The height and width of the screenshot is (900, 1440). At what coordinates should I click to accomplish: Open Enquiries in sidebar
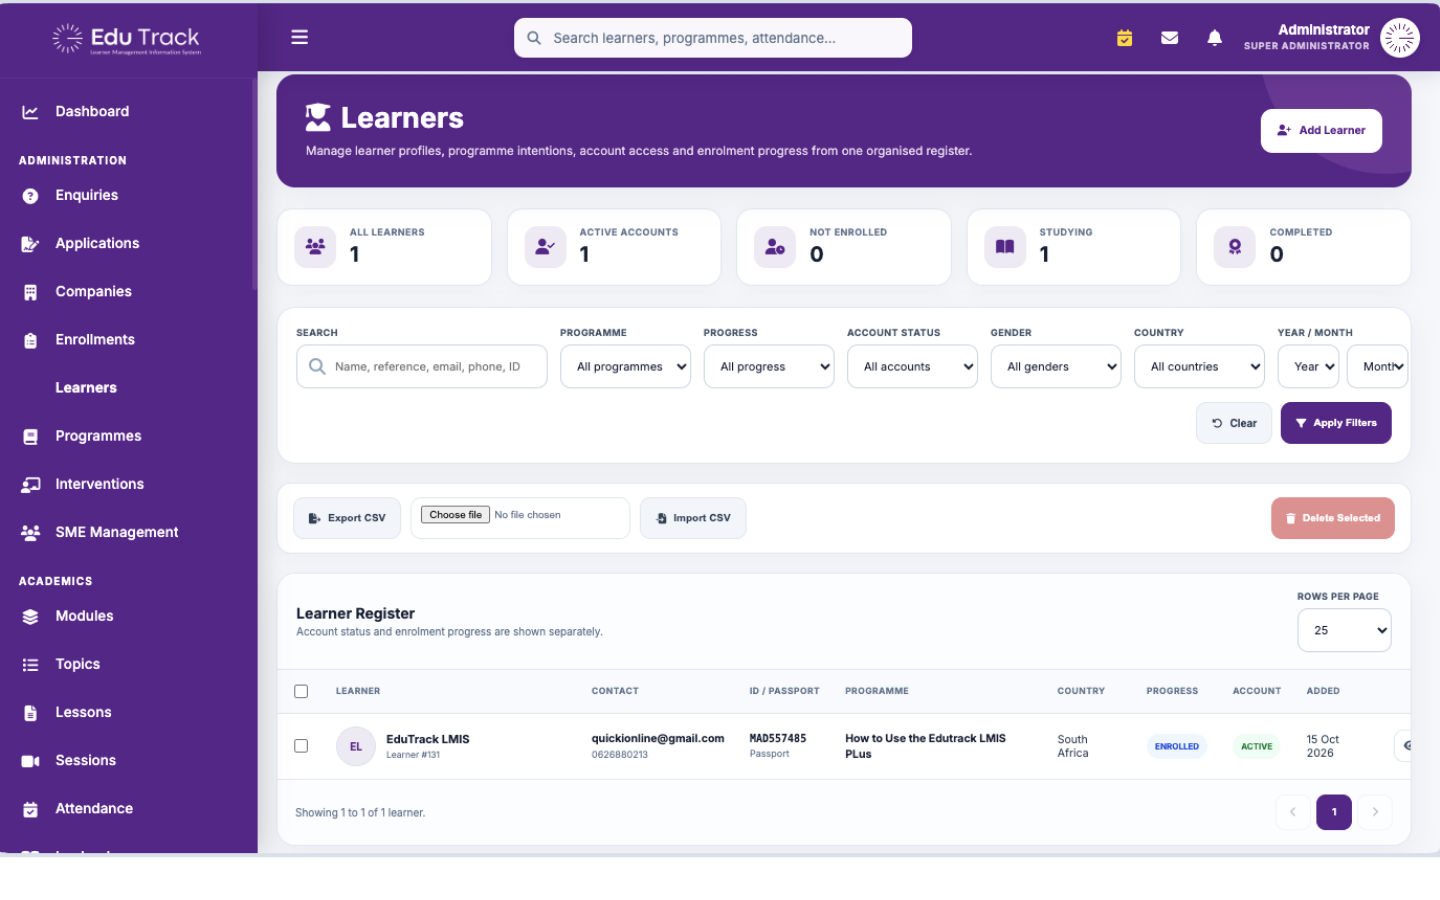coord(87,196)
